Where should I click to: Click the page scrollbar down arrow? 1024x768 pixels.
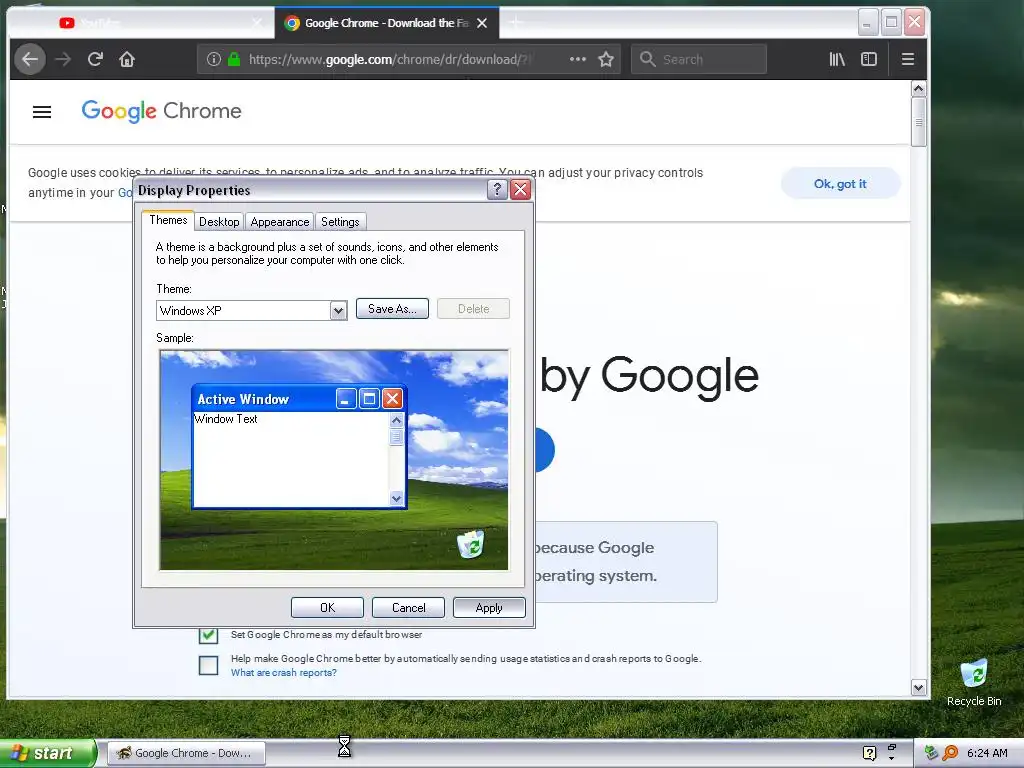918,688
